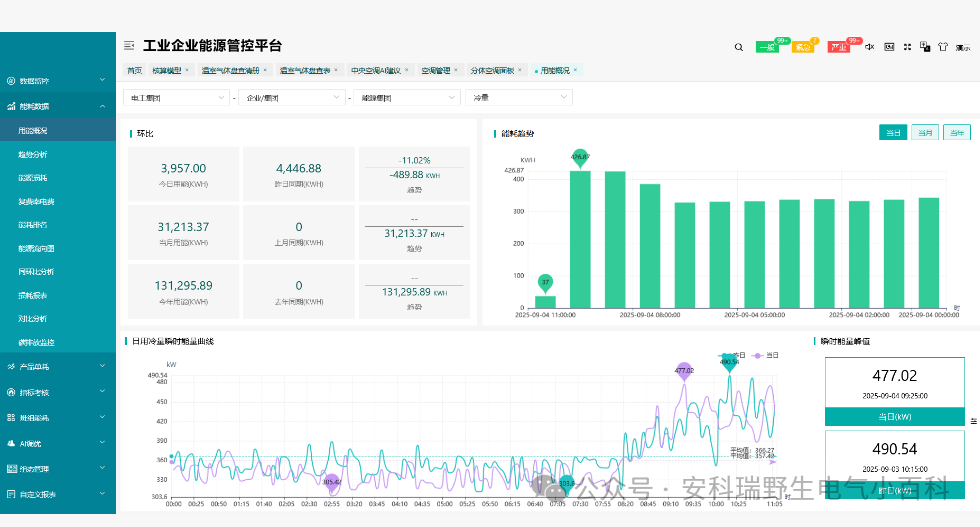Switch to the 首页 tab

click(x=134, y=71)
